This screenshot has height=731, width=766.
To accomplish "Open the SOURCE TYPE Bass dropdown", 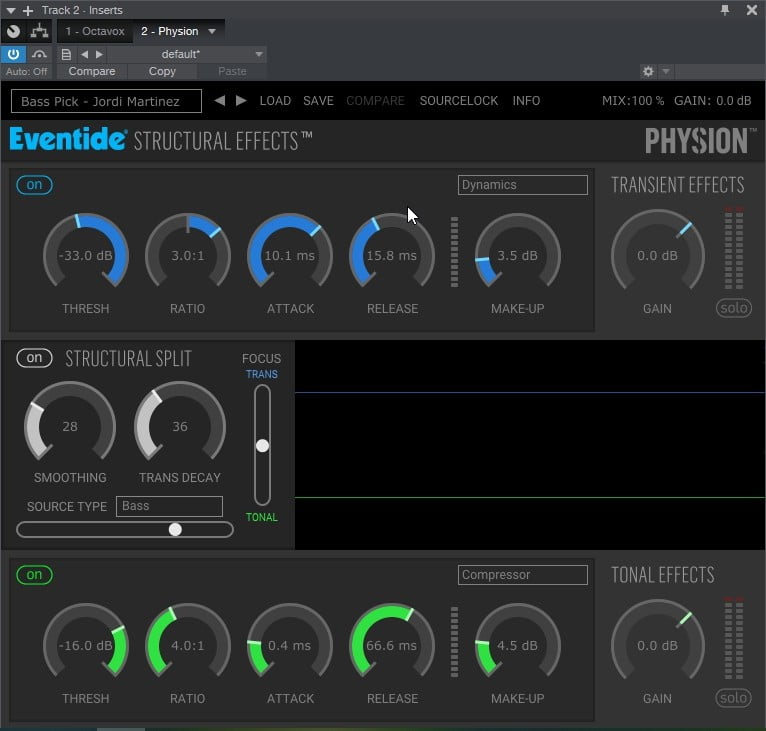I will pos(169,506).
